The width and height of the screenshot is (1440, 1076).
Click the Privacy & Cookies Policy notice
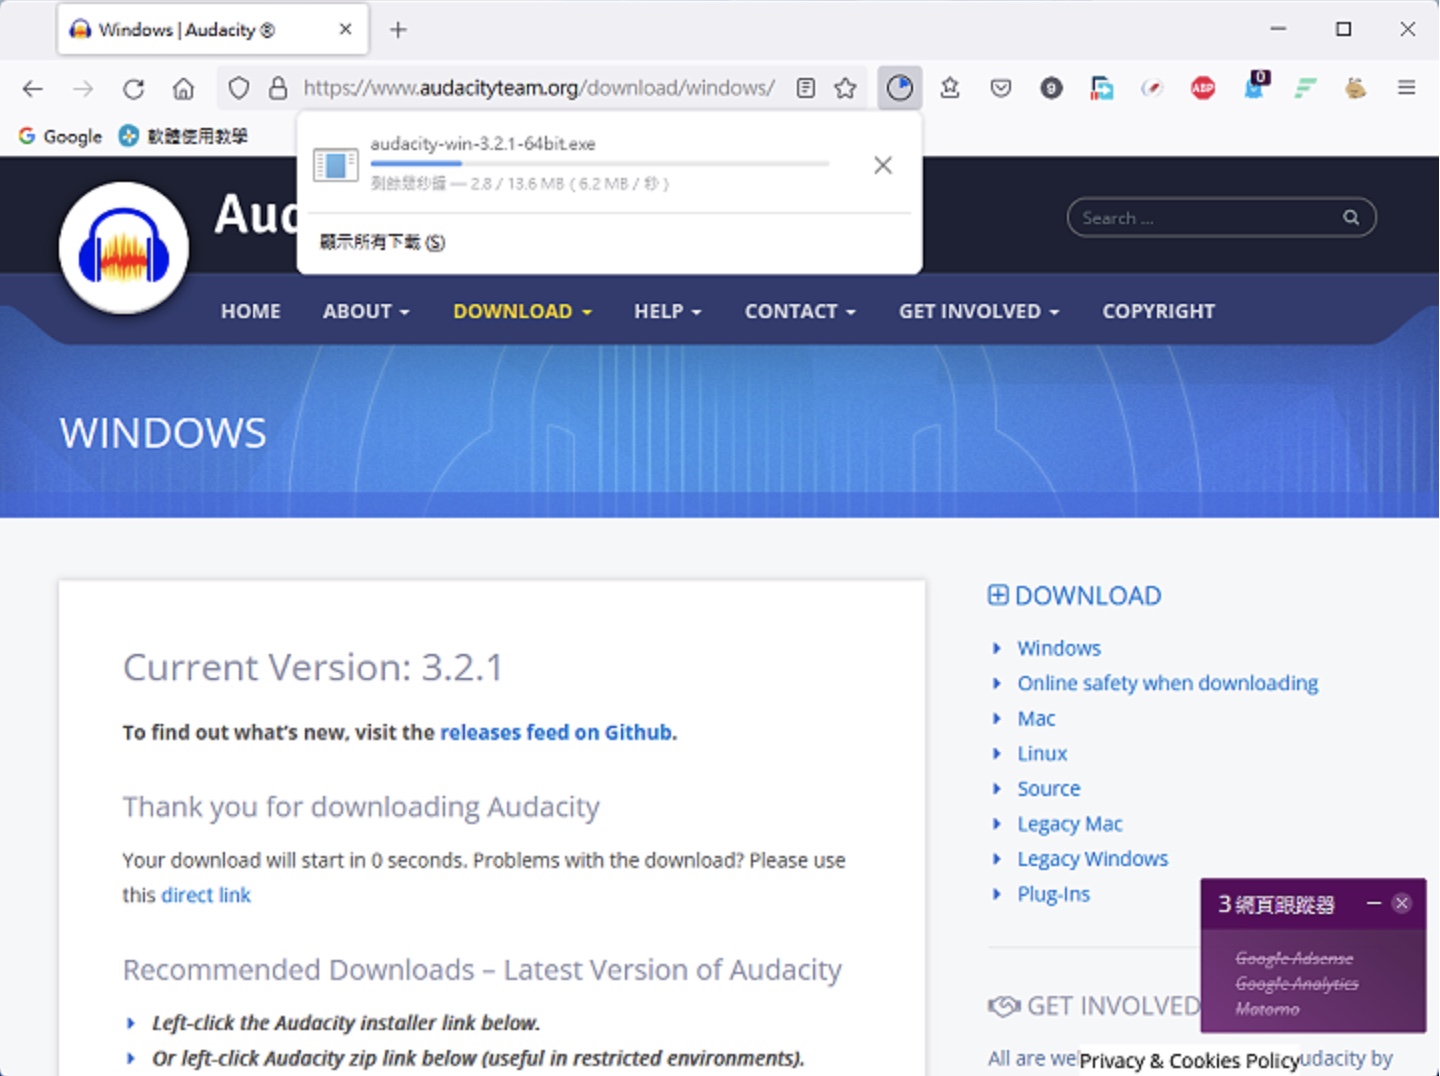pos(1189,1061)
